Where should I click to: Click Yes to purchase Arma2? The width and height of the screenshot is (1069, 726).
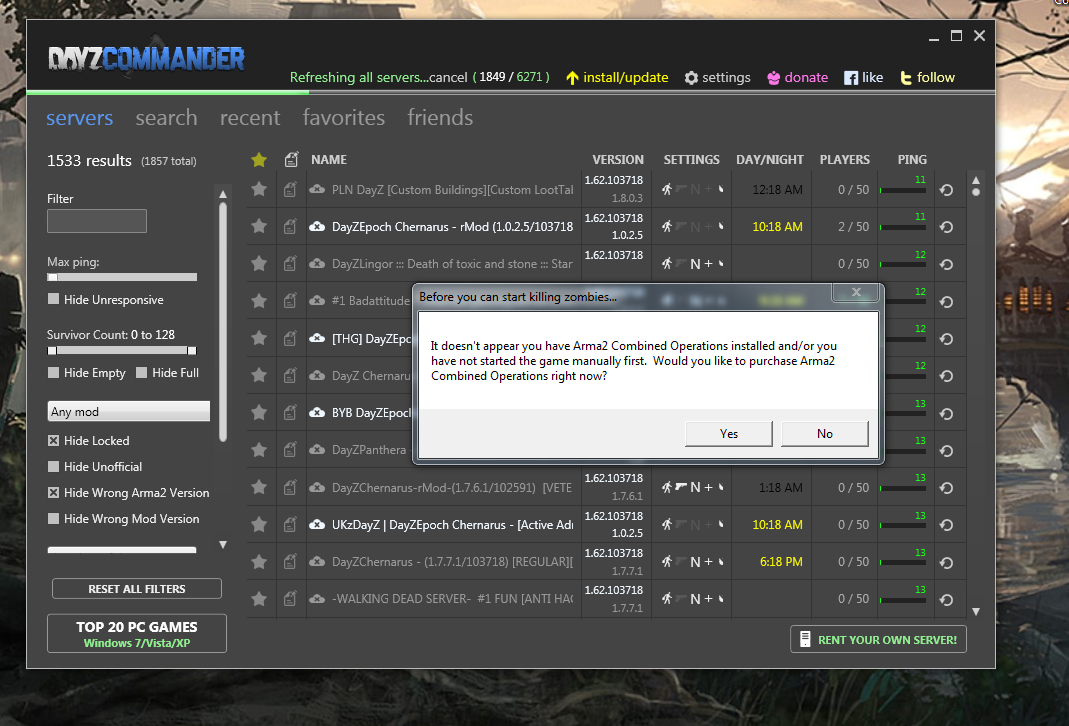tap(729, 434)
